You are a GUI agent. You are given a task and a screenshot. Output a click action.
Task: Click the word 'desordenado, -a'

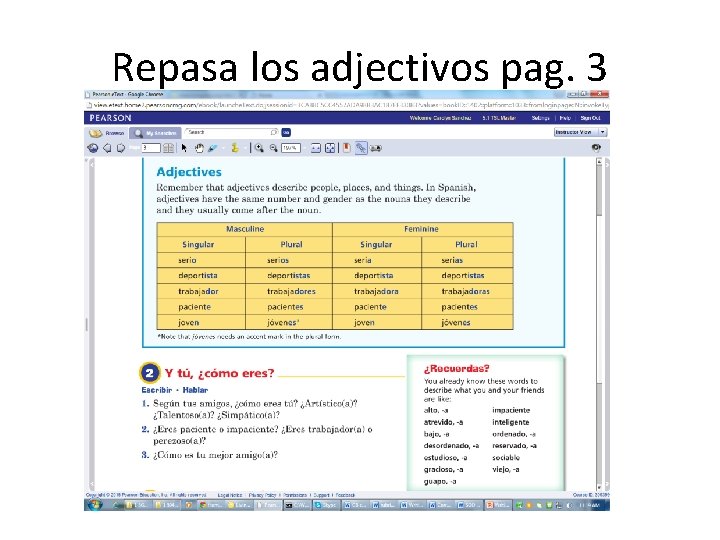pyautogui.click(x=451, y=446)
